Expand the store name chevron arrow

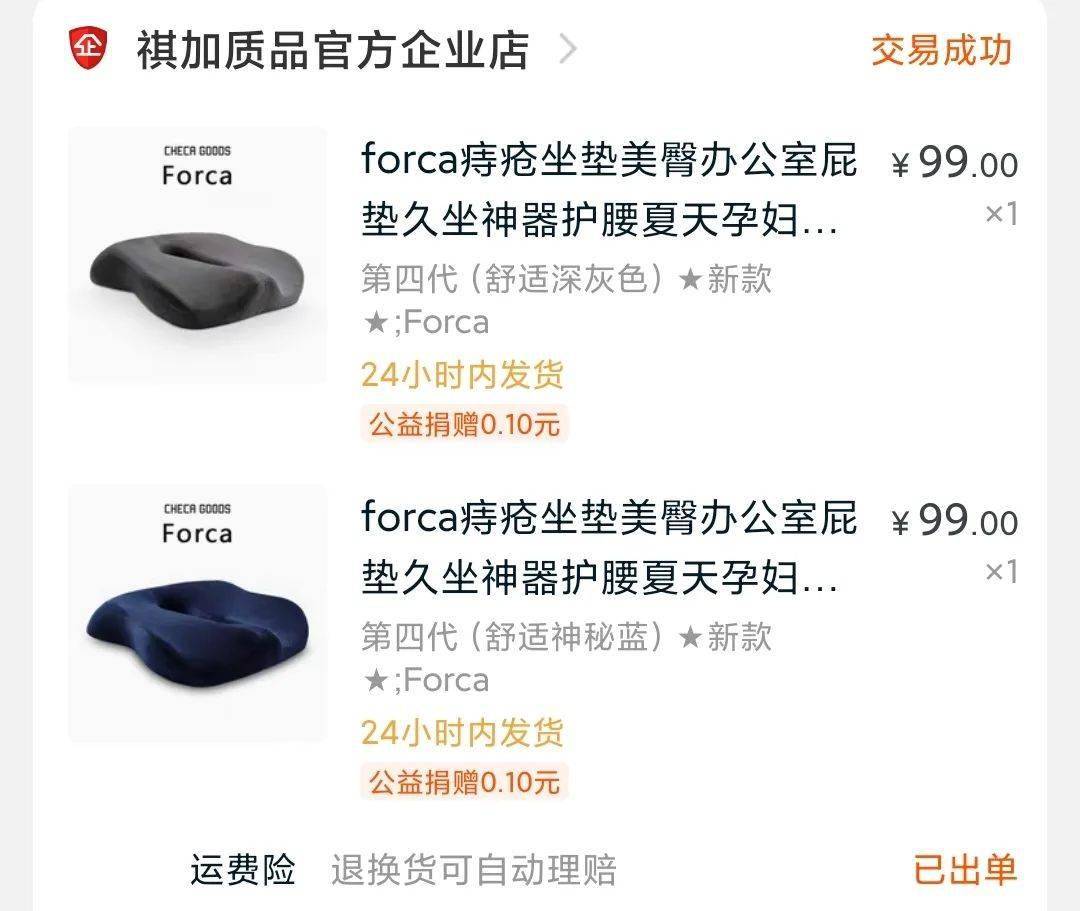pyautogui.click(x=569, y=50)
